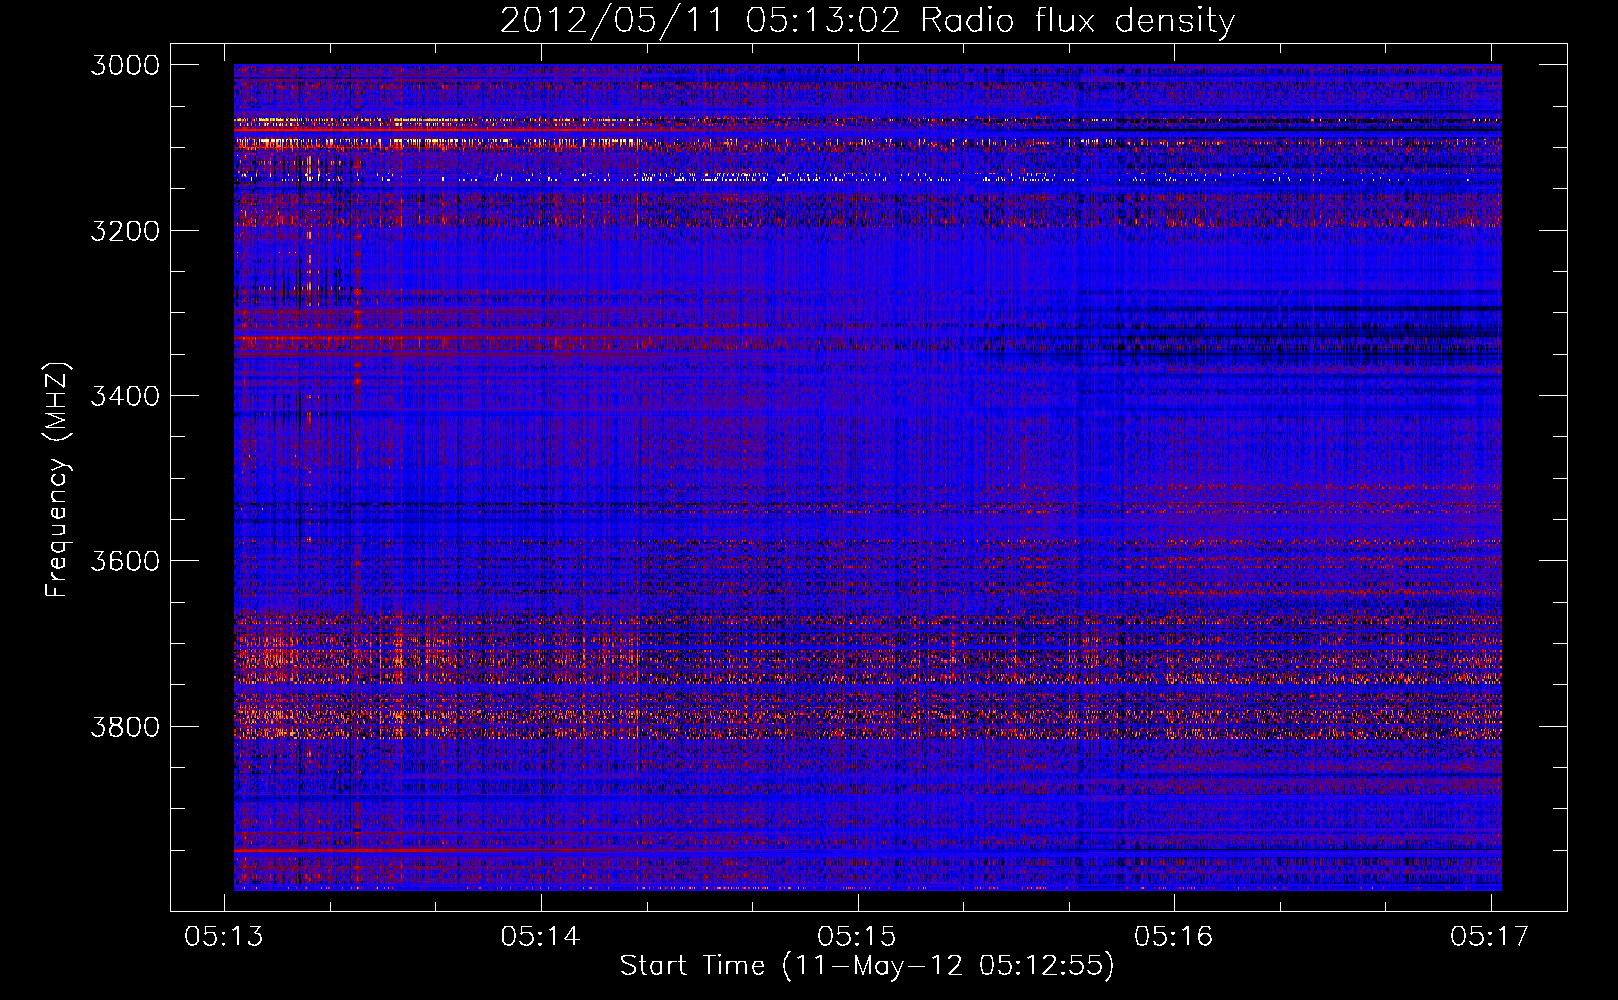Click the 05:13 time tick label

point(224,936)
